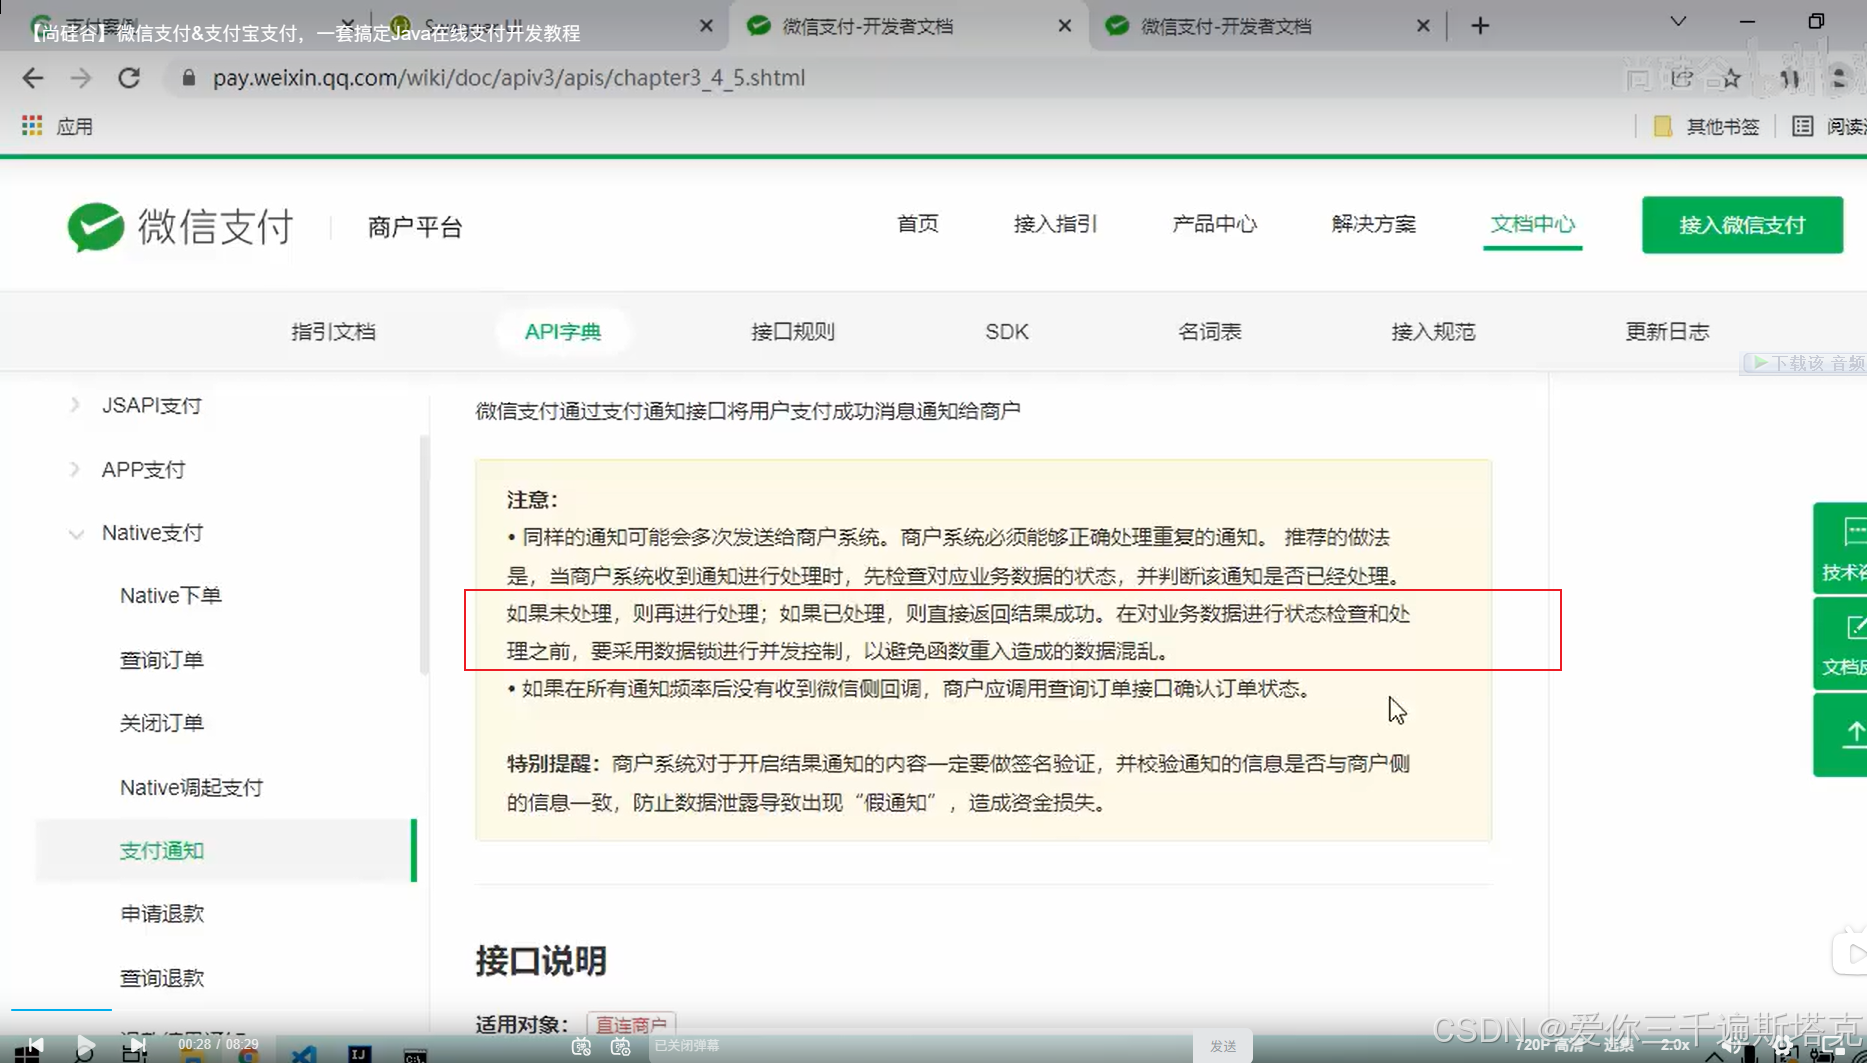This screenshot has height=1063, width=1867.
Task: Skip to the next video
Action: [x=137, y=1046]
